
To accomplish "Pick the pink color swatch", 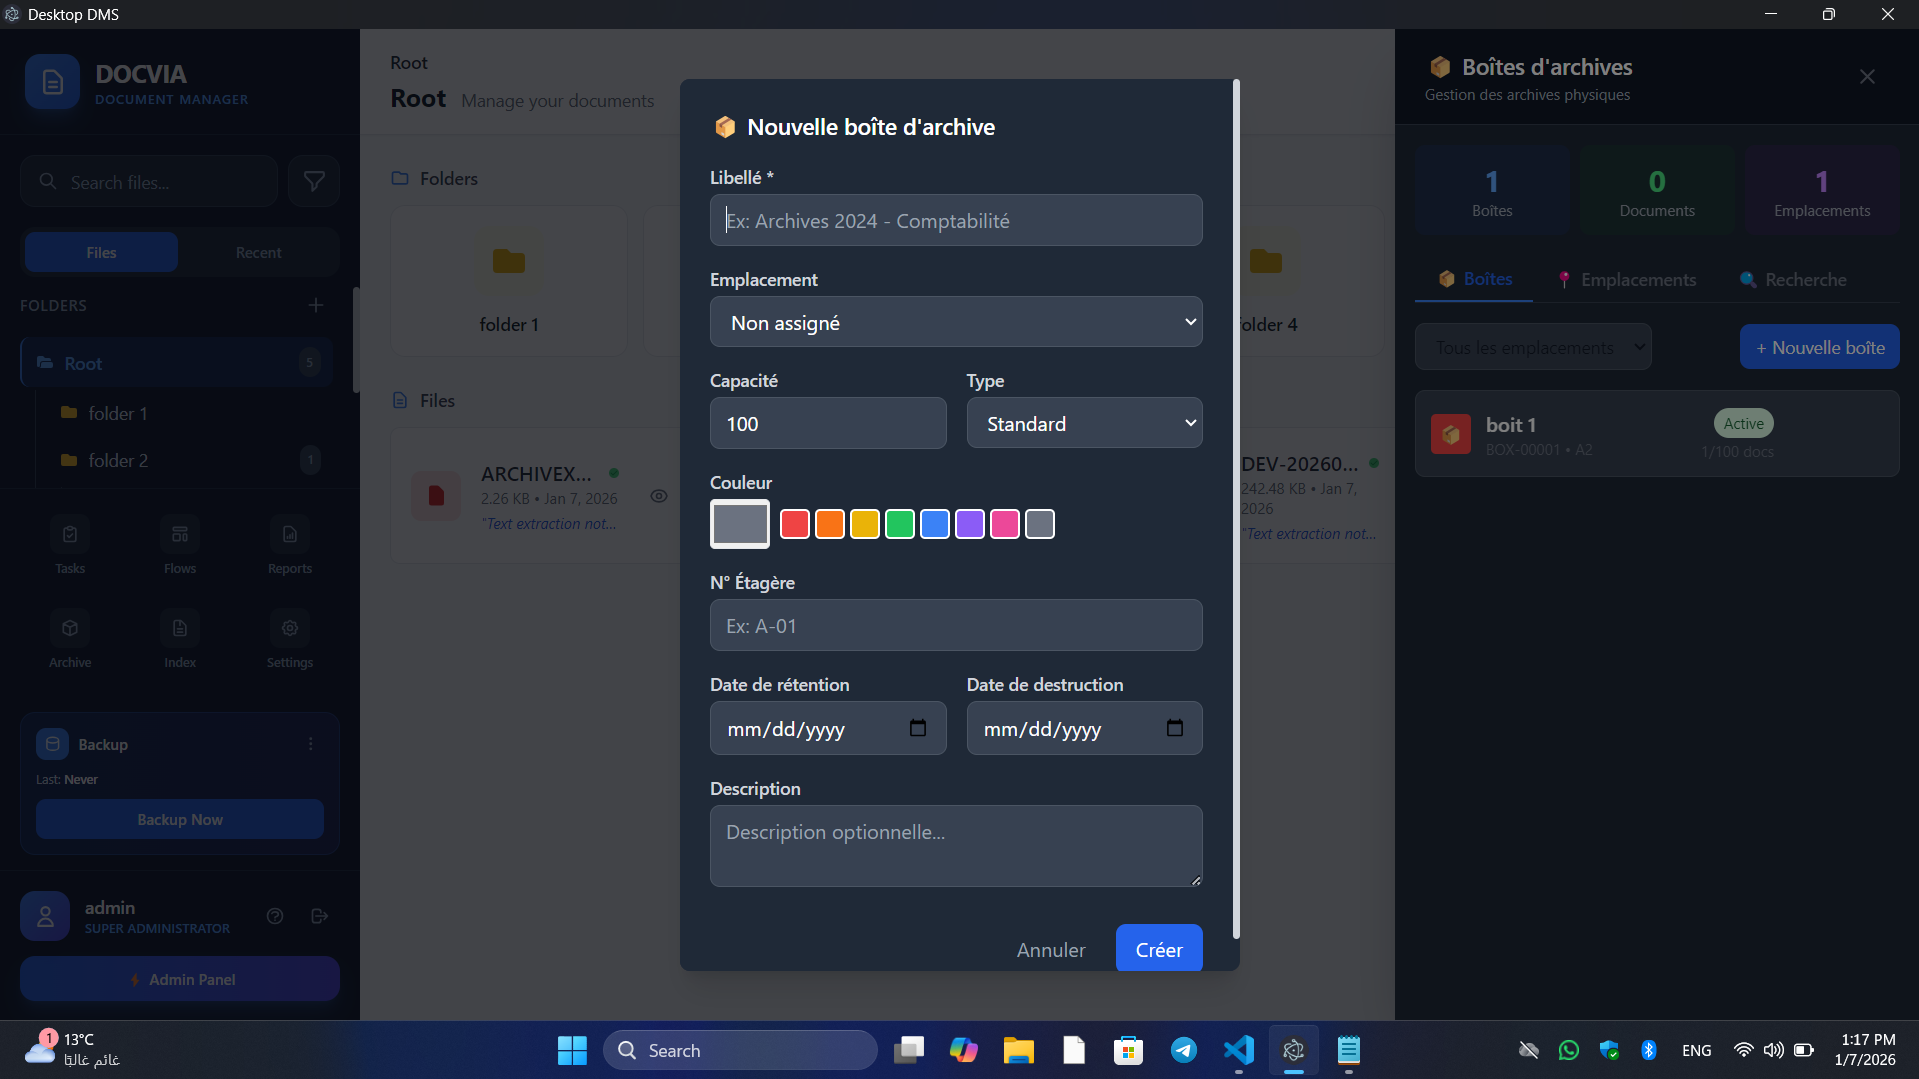I will point(1005,524).
